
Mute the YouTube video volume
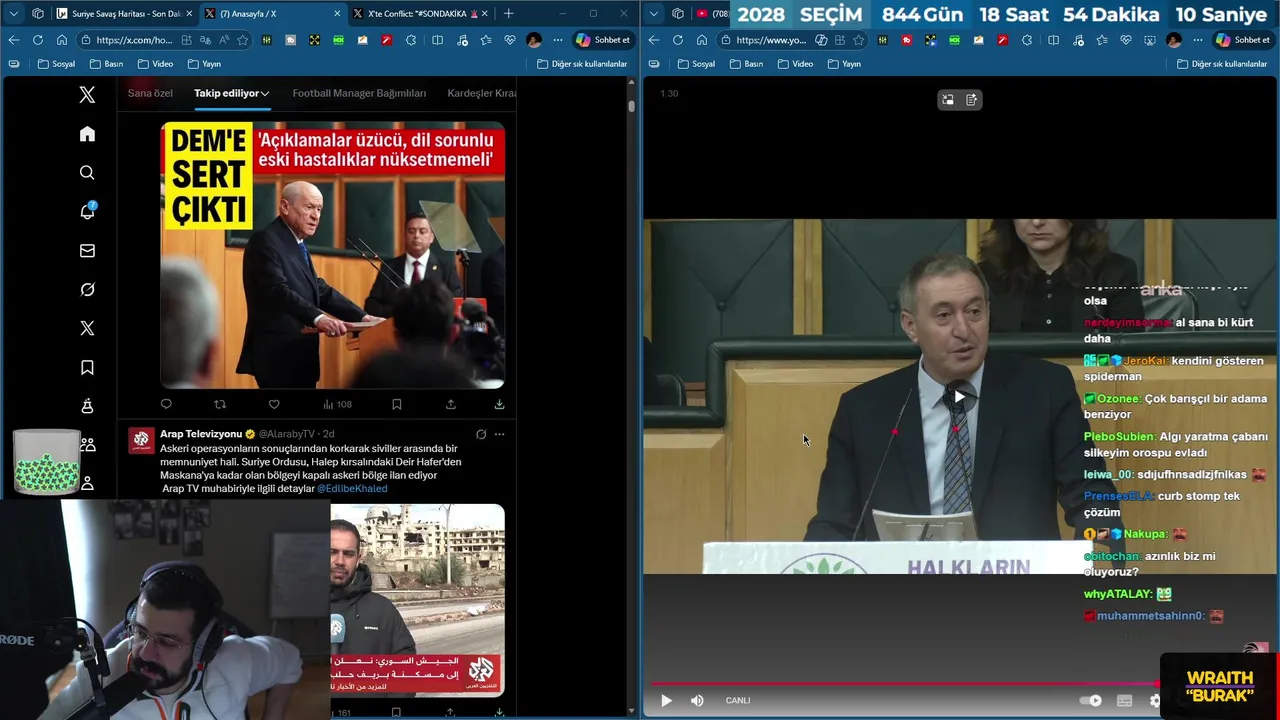(x=697, y=700)
